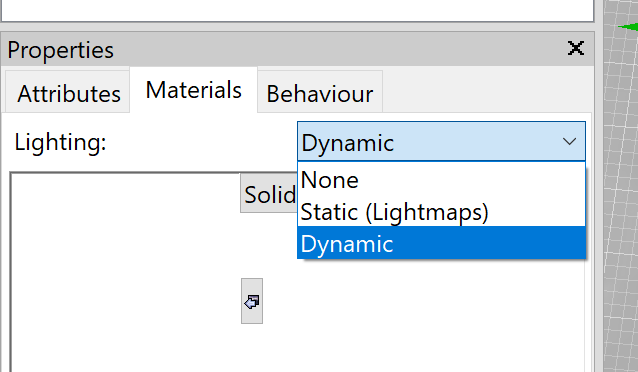
Task: Click the left arrow assign-material icon
Action: (252, 301)
